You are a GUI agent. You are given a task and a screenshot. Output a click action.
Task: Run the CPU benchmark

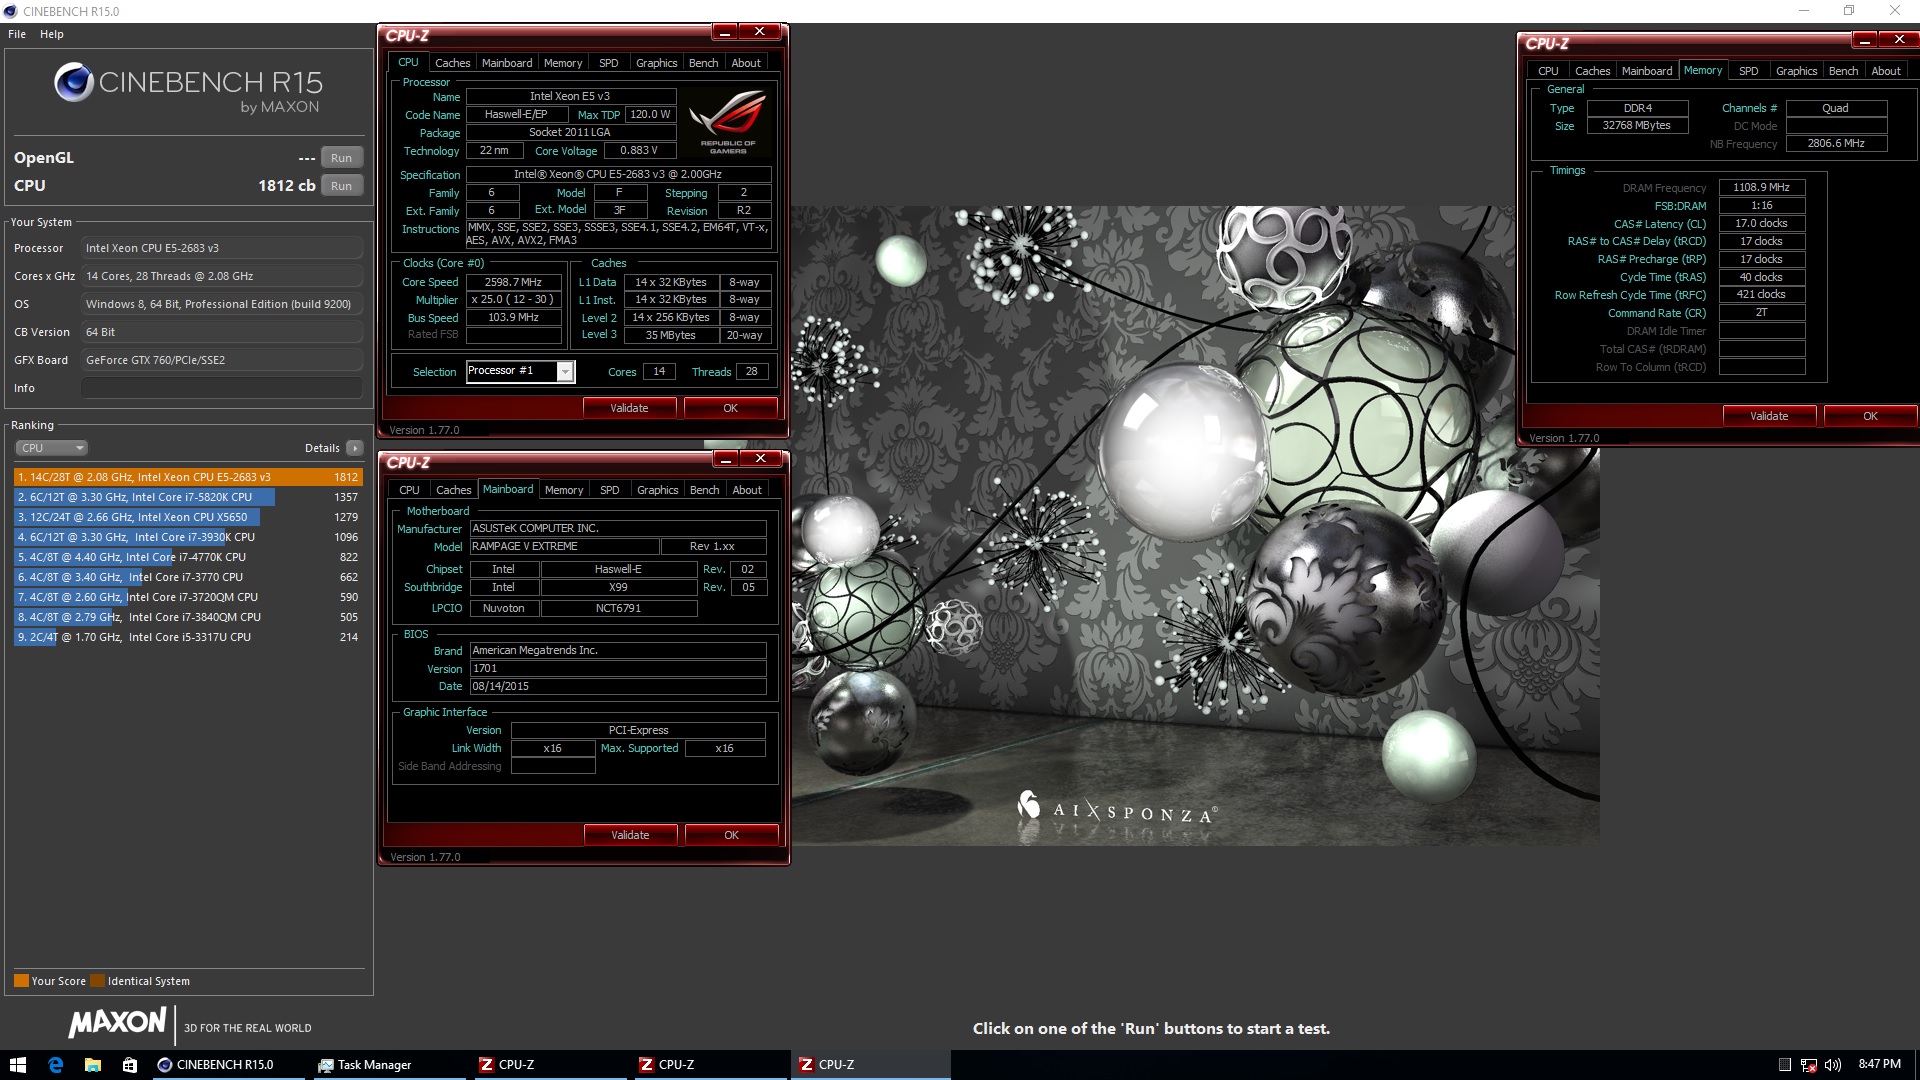tap(341, 186)
